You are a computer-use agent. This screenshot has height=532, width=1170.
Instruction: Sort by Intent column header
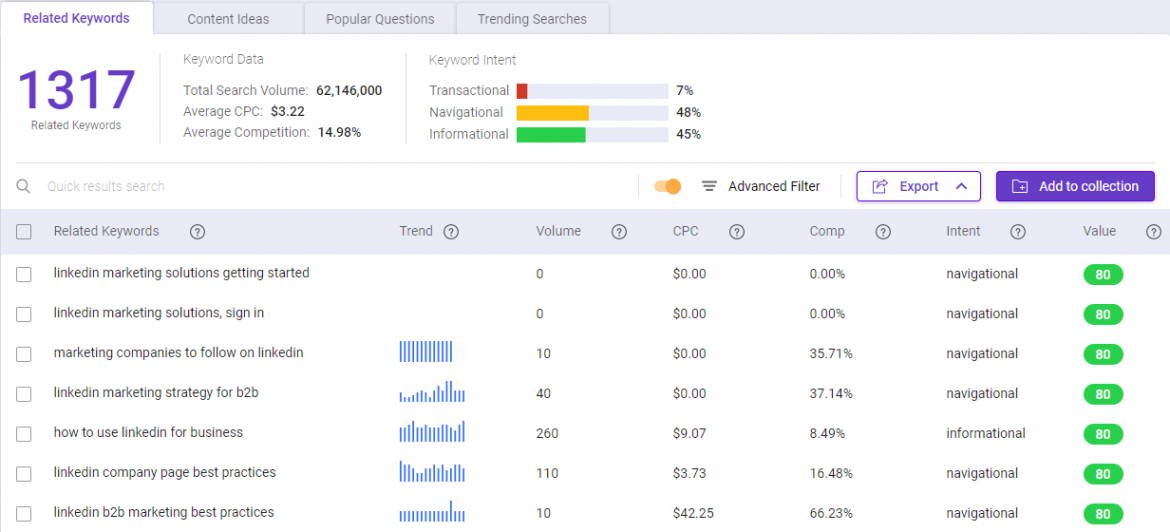tap(963, 231)
